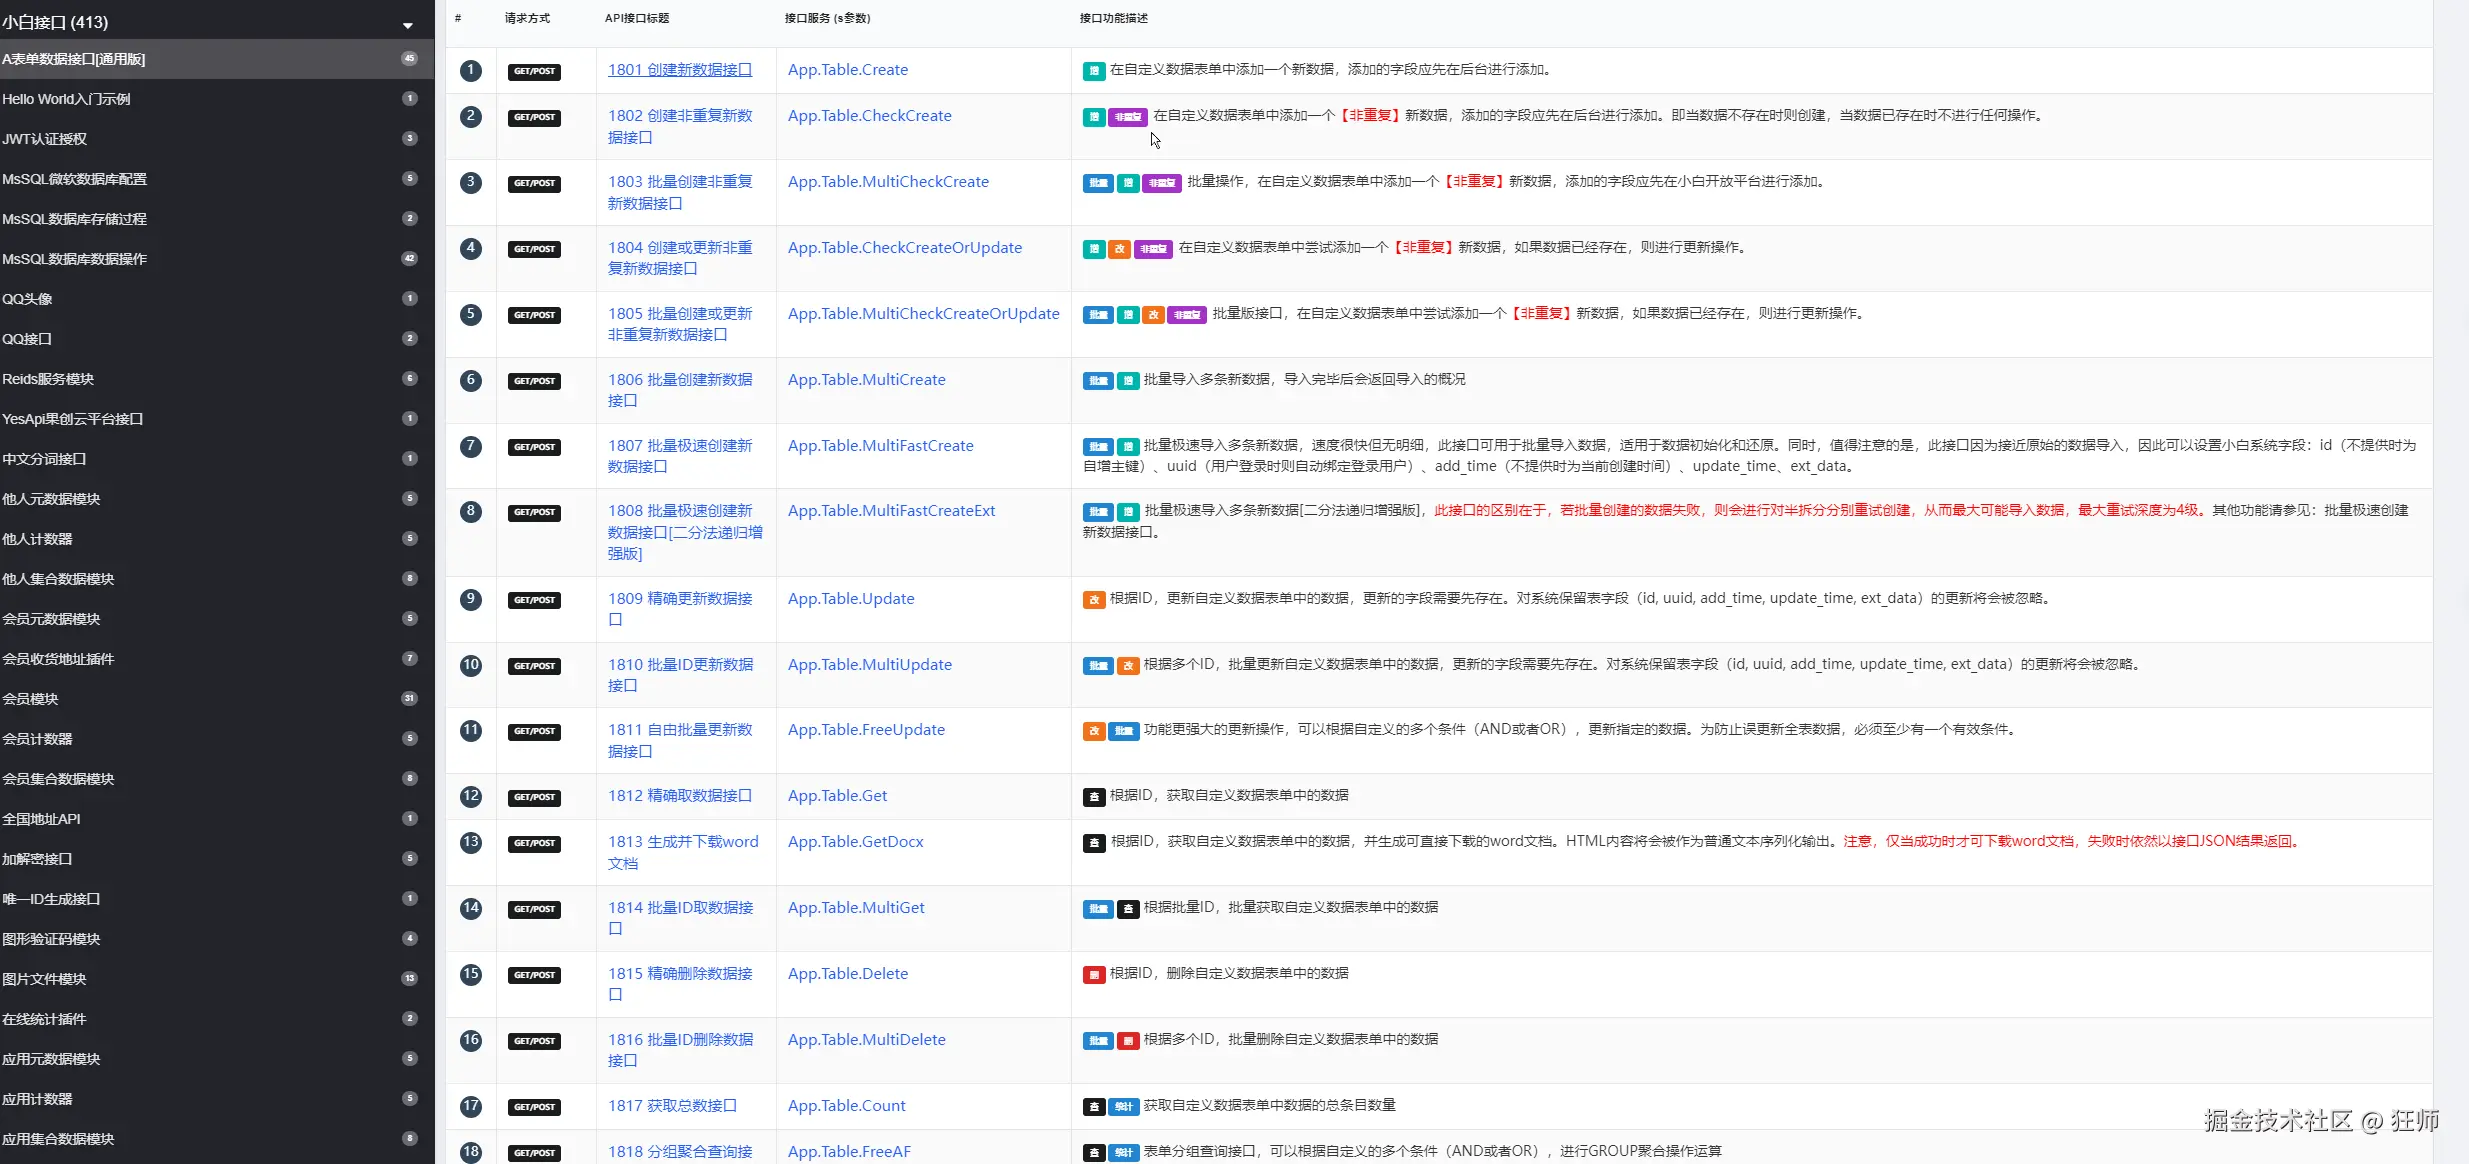Click the purple 非重复 badge for App.Table.CheckCreate
This screenshot has width=2469, height=1164.
point(1127,117)
